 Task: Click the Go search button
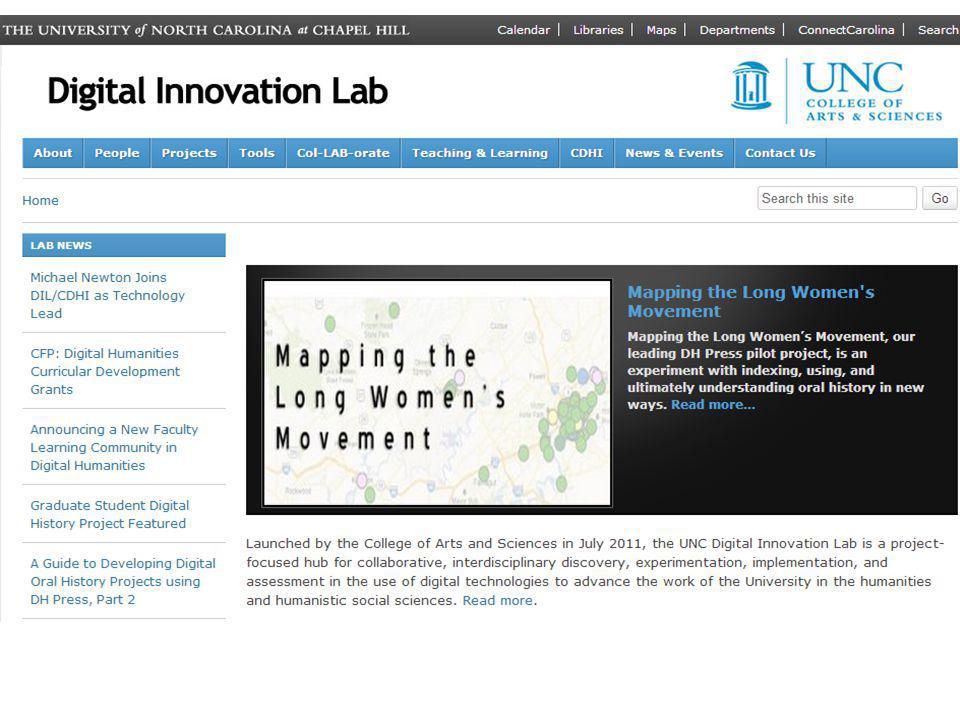pos(940,198)
